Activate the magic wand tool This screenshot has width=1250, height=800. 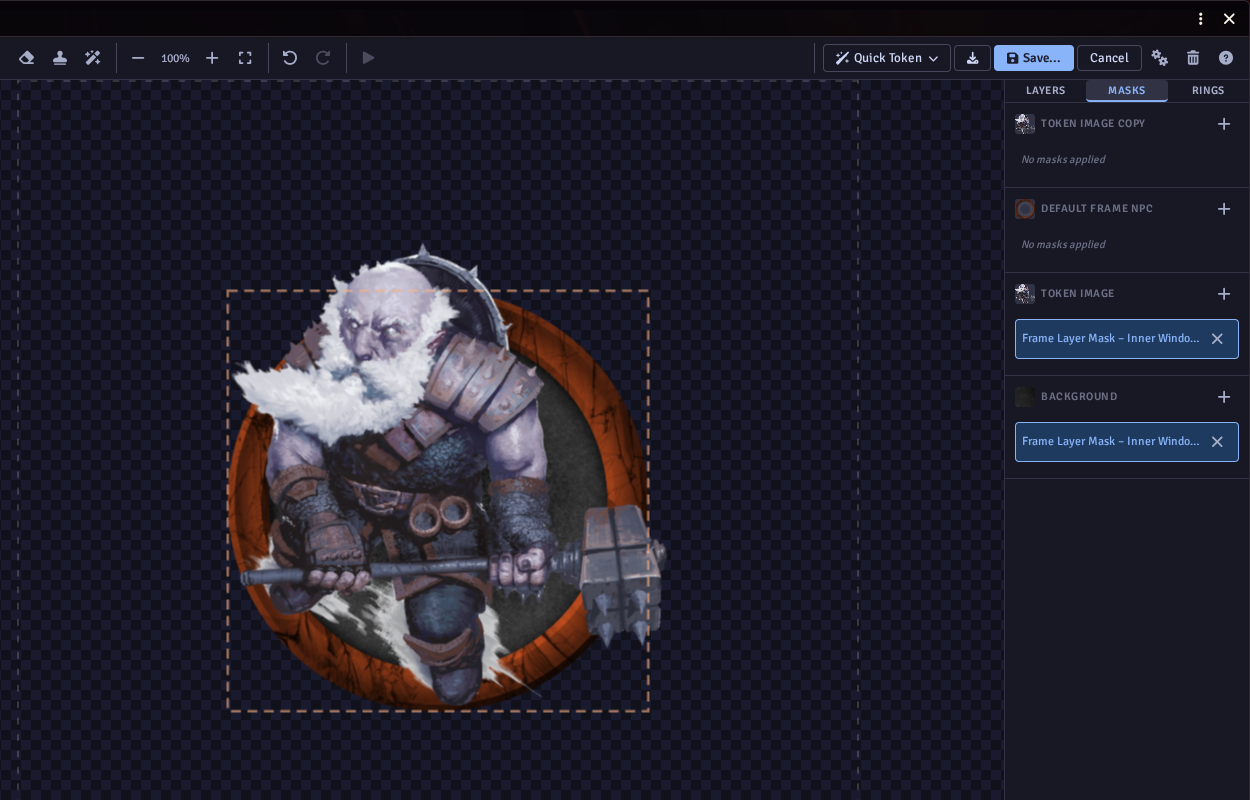click(93, 58)
